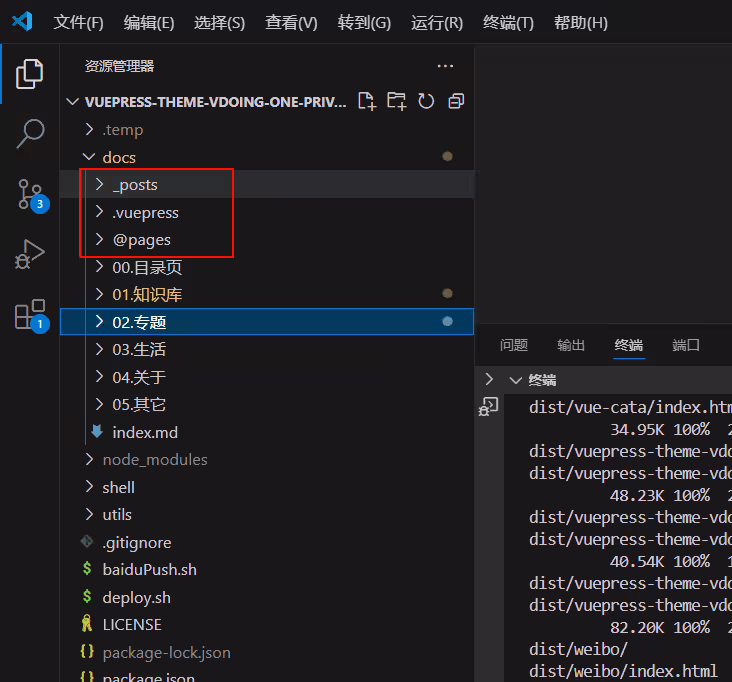This screenshot has width=732, height=682.
Task: Click the New File icon in explorer header
Action: [x=367, y=101]
